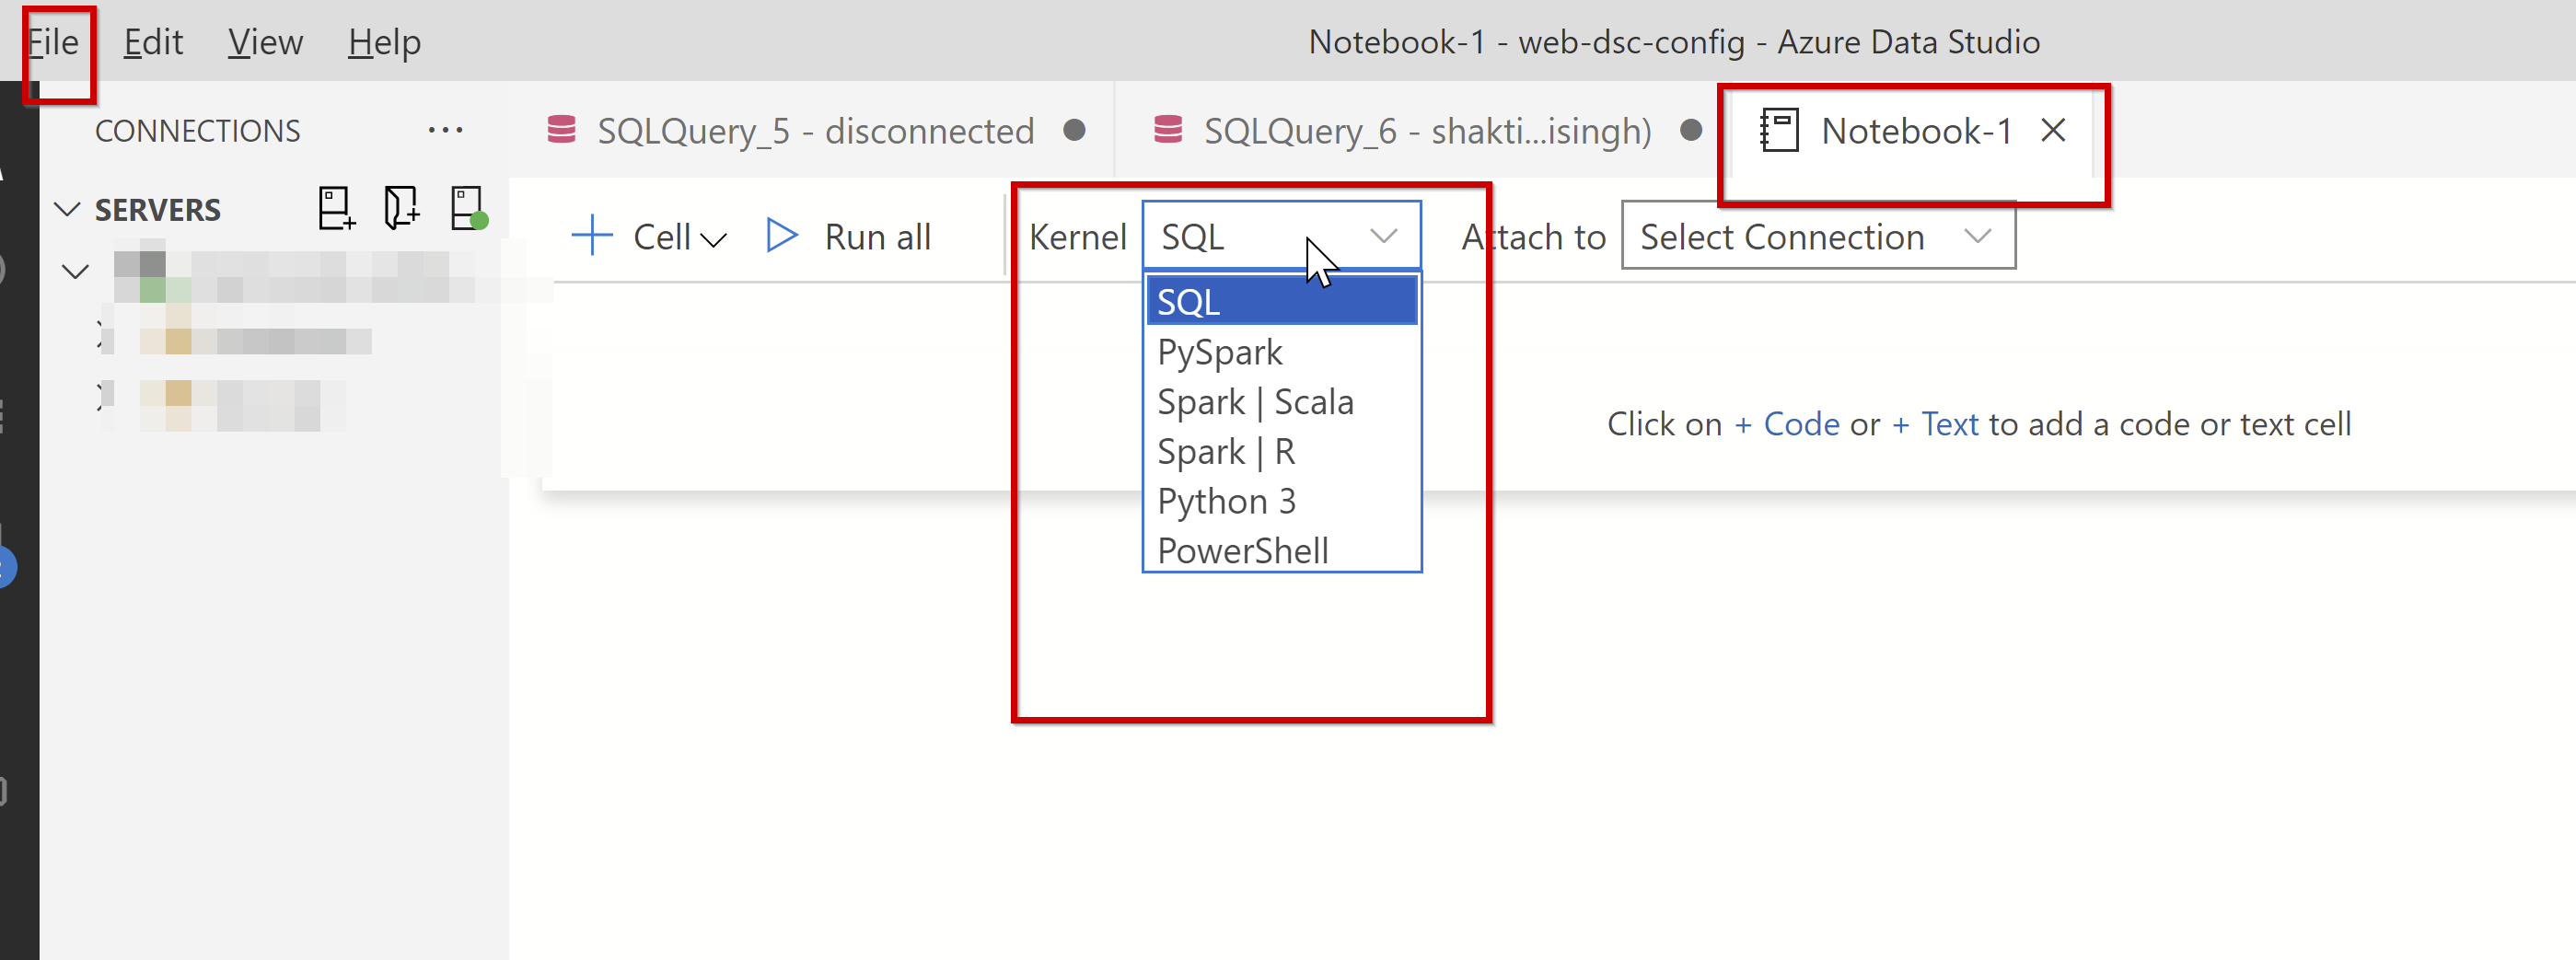Click the Notebook-1 notebook icon

(1779, 130)
